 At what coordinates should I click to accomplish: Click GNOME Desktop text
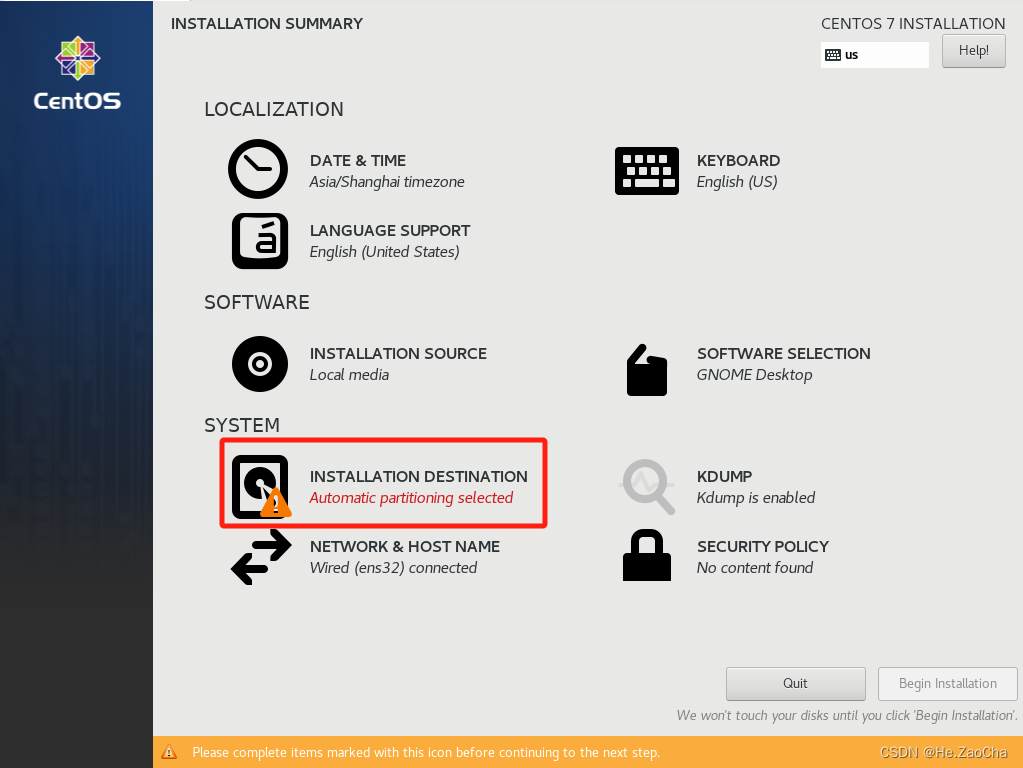(754, 375)
